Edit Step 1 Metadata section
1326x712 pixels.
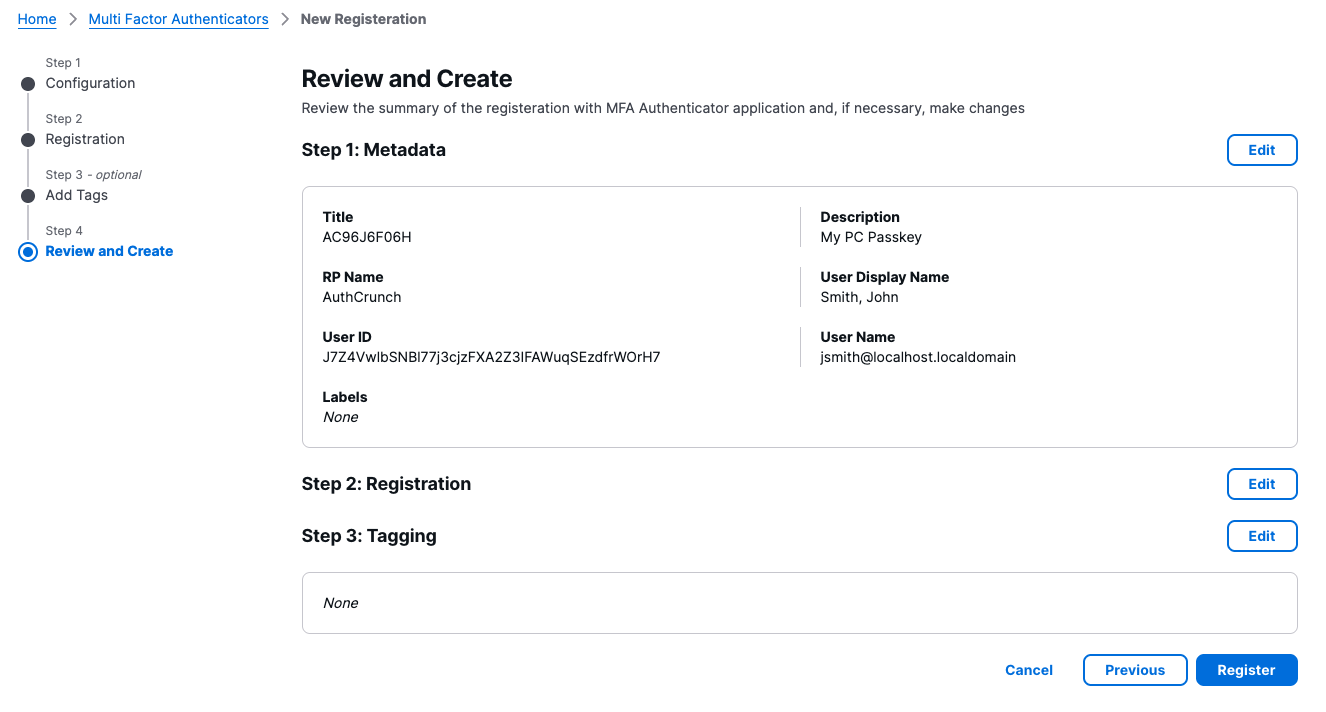[x=1261, y=150]
